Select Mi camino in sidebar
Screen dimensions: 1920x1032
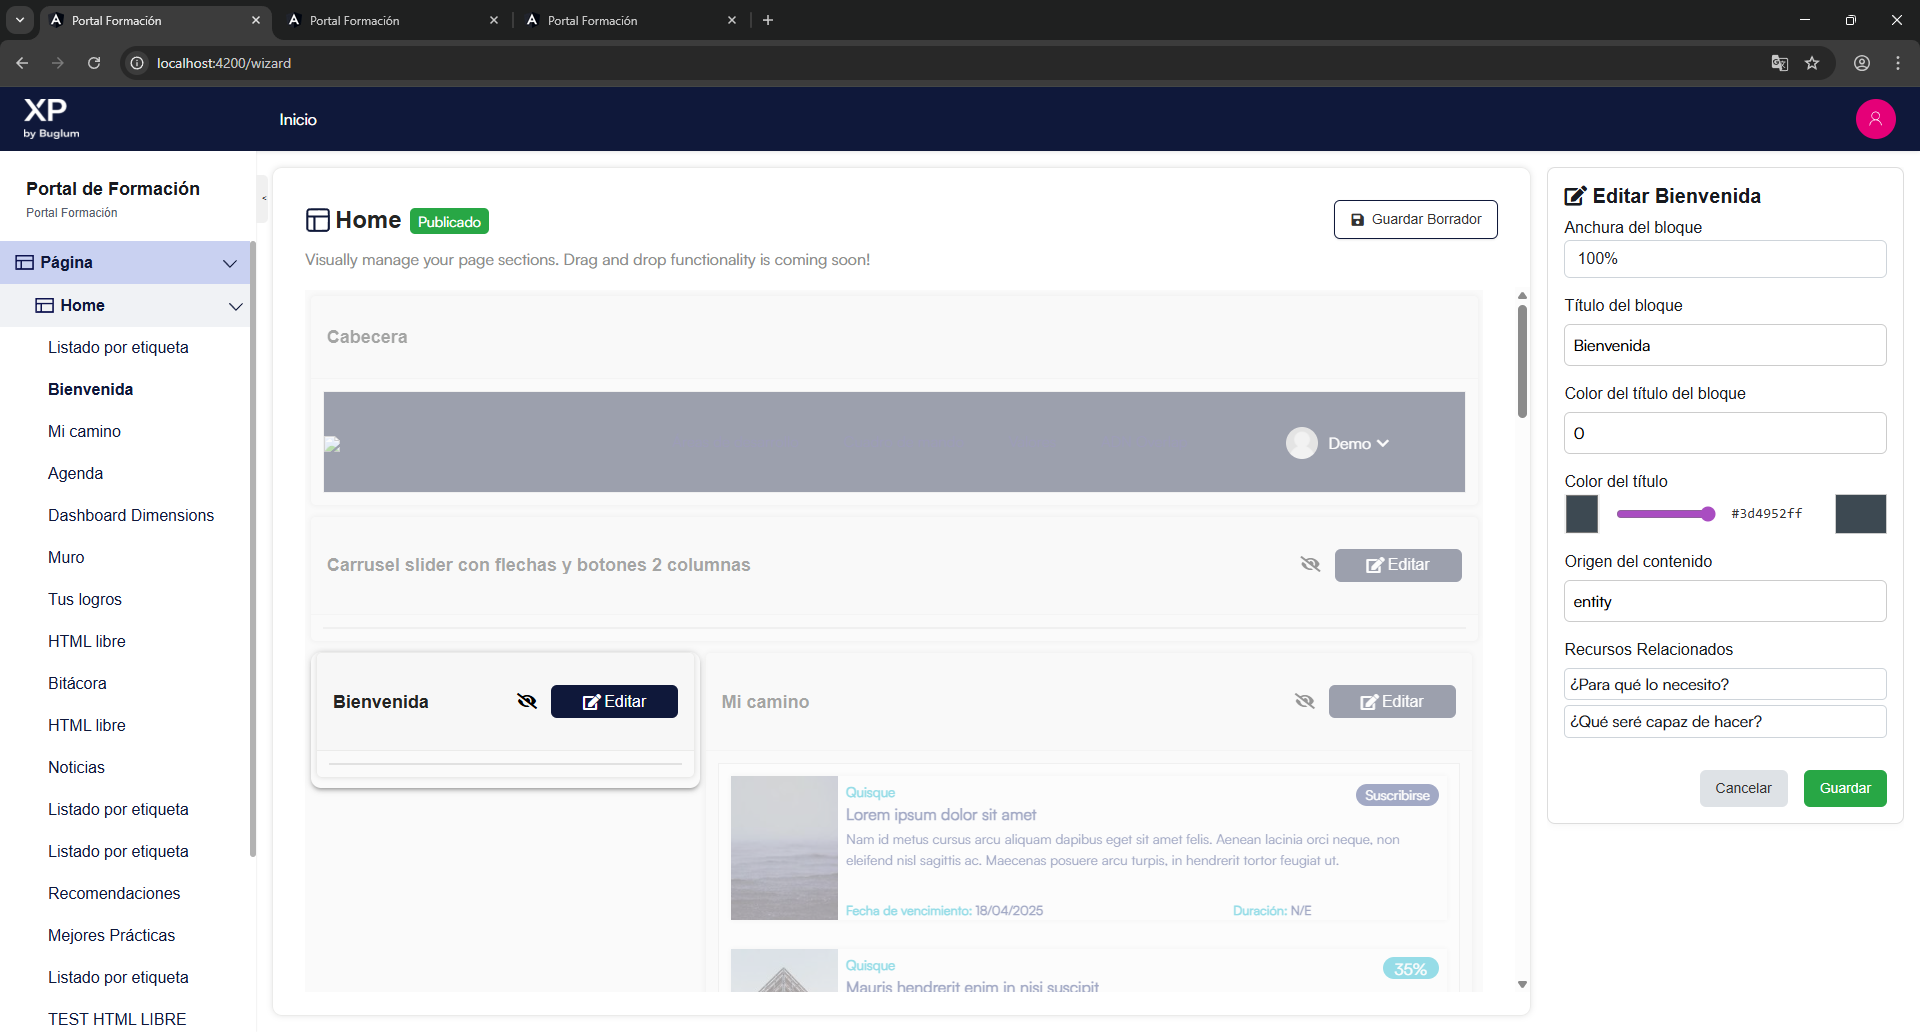pyautogui.click(x=84, y=431)
